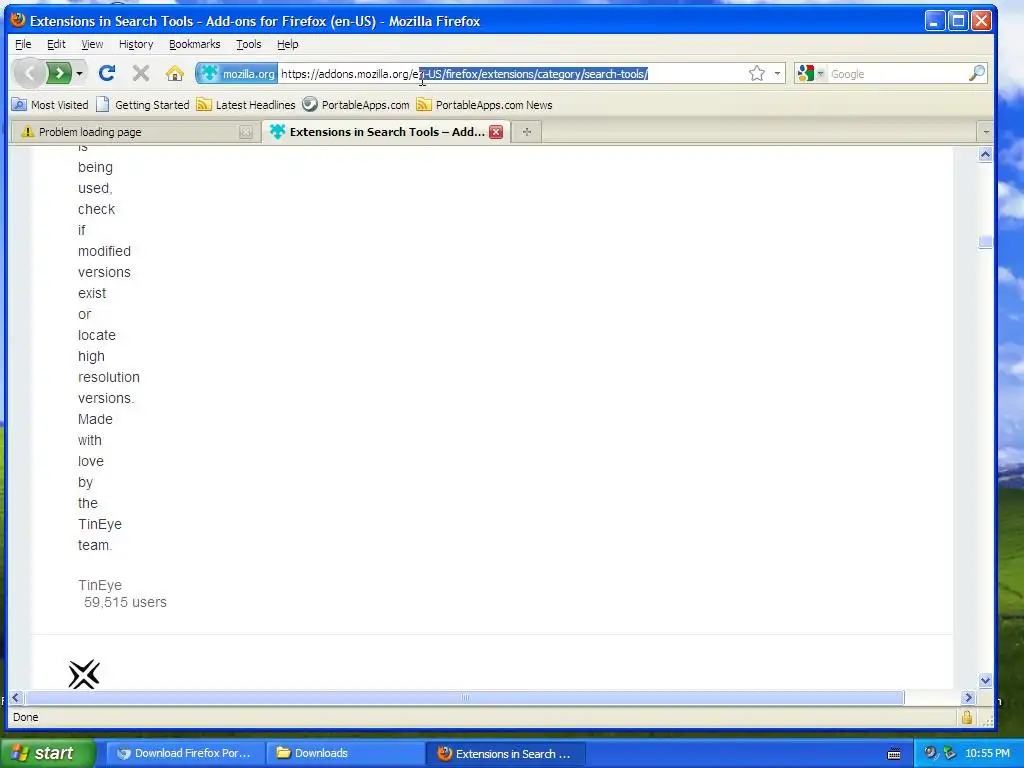The height and width of the screenshot is (768, 1024).
Task: Click the horizontal scrollbar thumb
Action: pyautogui.click(x=464, y=697)
